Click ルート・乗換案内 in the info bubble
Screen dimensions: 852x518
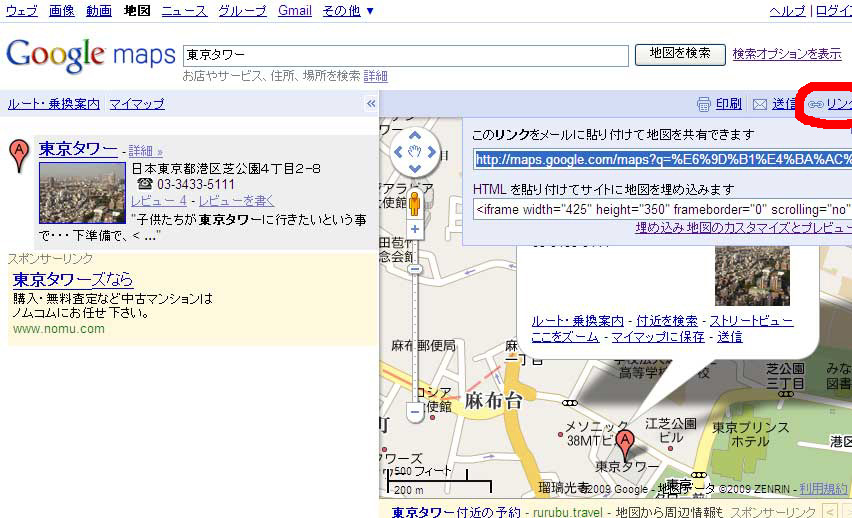(578, 321)
